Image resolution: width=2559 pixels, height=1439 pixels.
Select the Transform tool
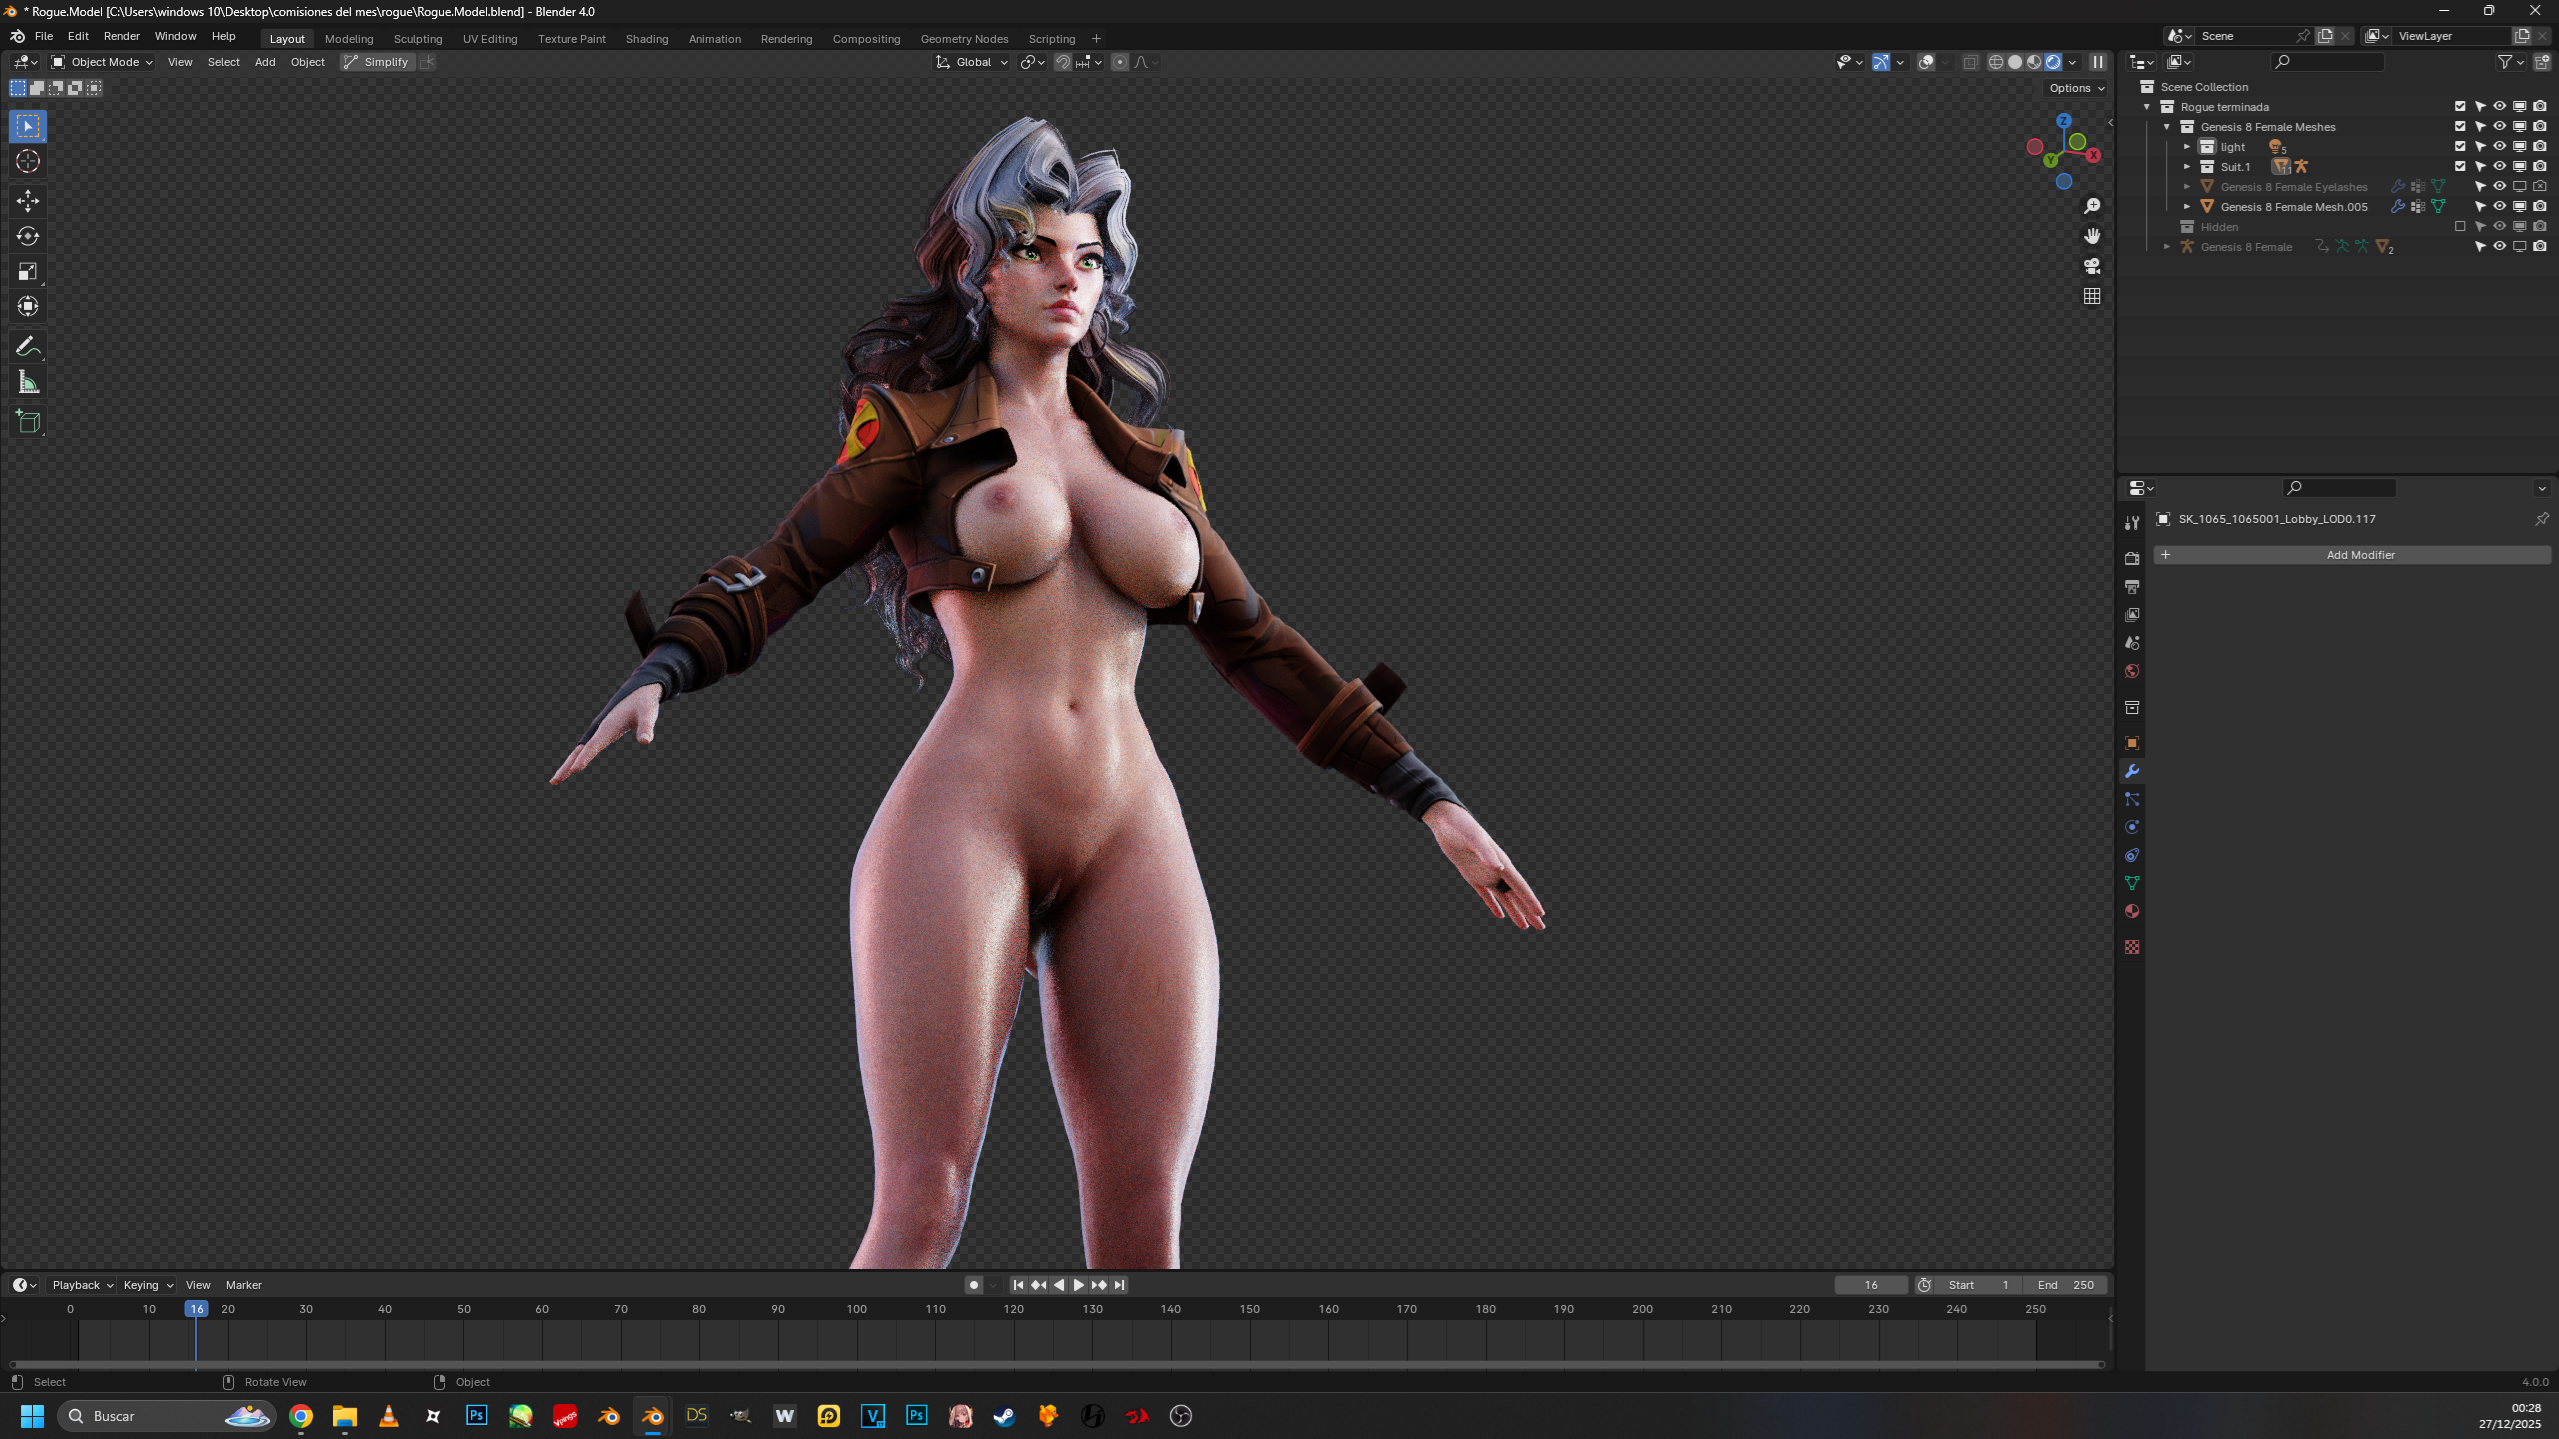28,306
